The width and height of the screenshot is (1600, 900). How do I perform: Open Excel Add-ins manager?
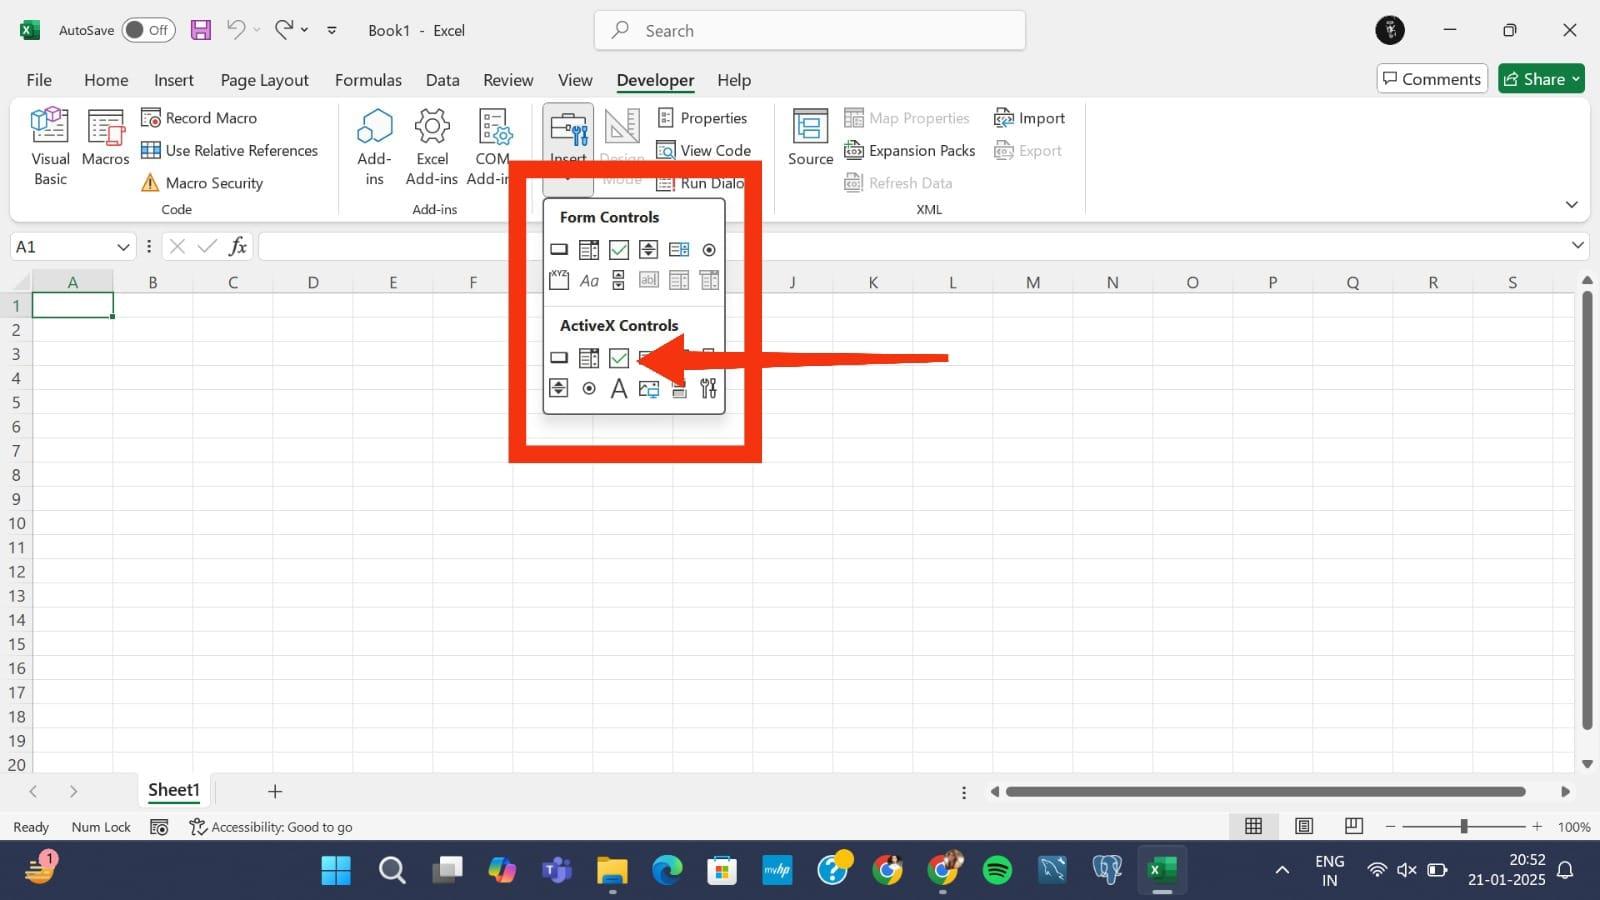click(x=432, y=147)
